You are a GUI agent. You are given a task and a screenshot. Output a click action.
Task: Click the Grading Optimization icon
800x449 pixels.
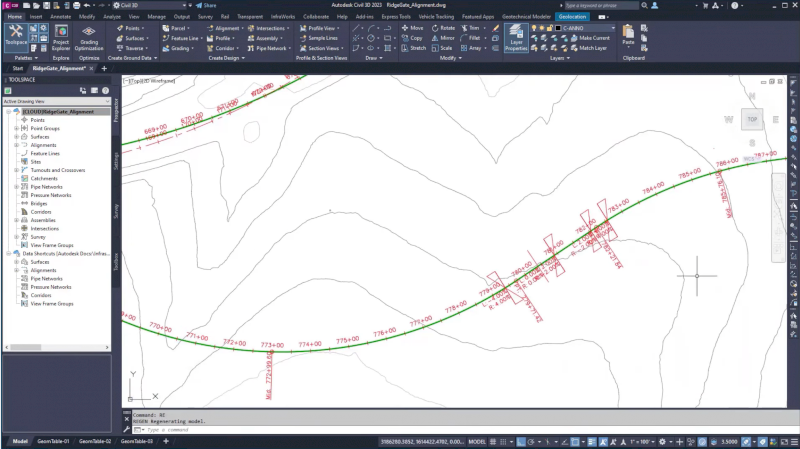(89, 39)
